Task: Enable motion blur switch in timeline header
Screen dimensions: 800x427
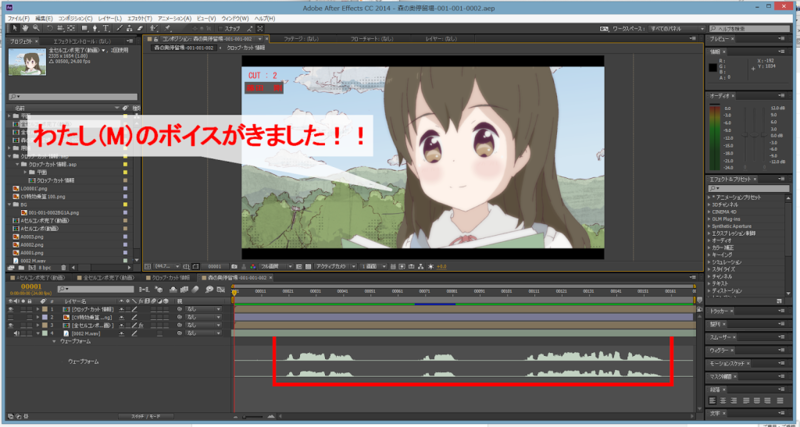Action: point(195,289)
